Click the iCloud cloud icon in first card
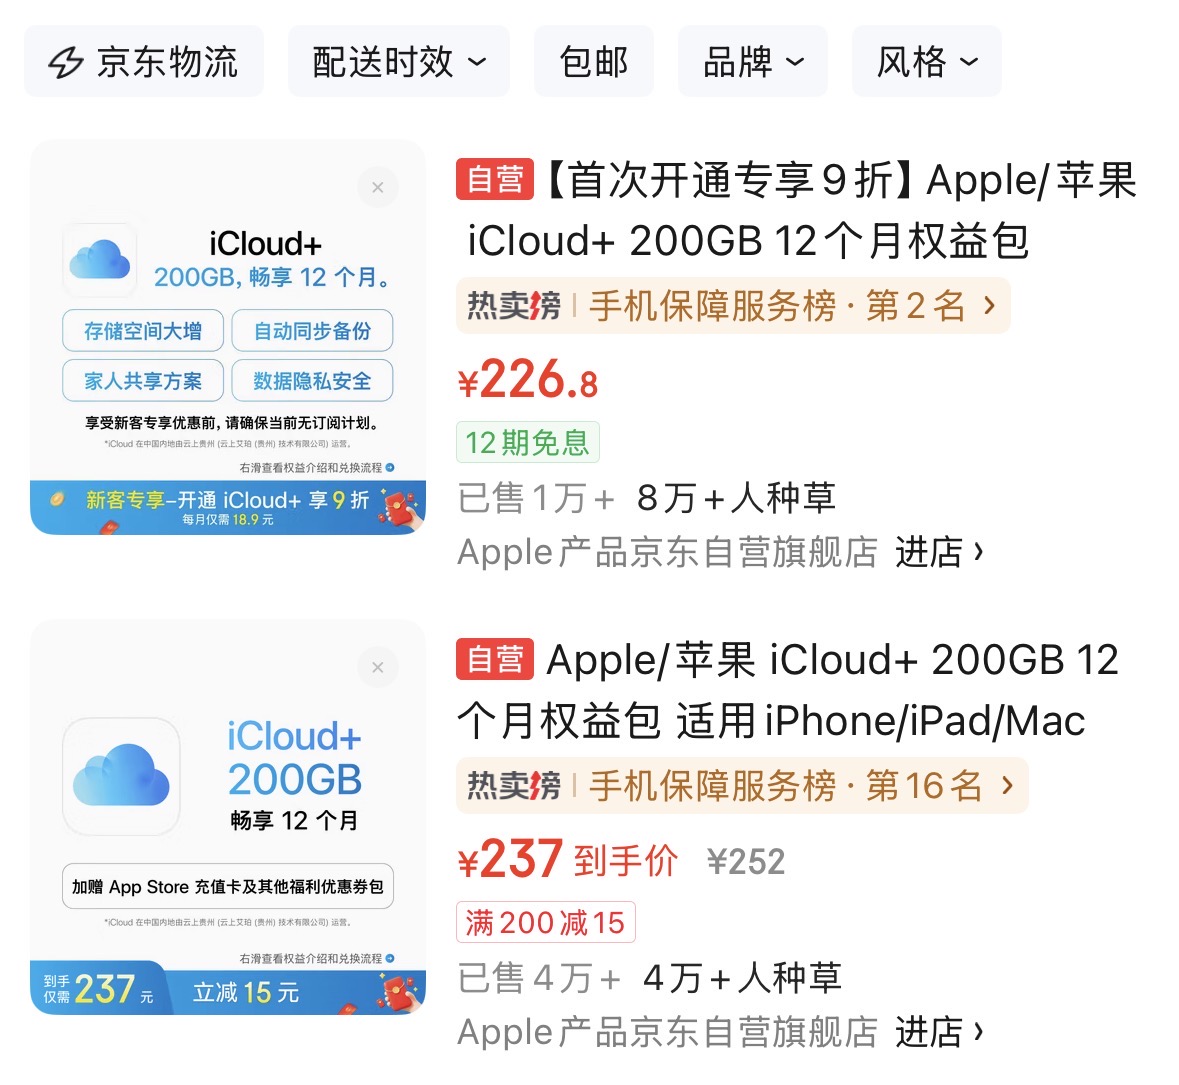The image size is (1179, 1085). pyautogui.click(x=100, y=259)
